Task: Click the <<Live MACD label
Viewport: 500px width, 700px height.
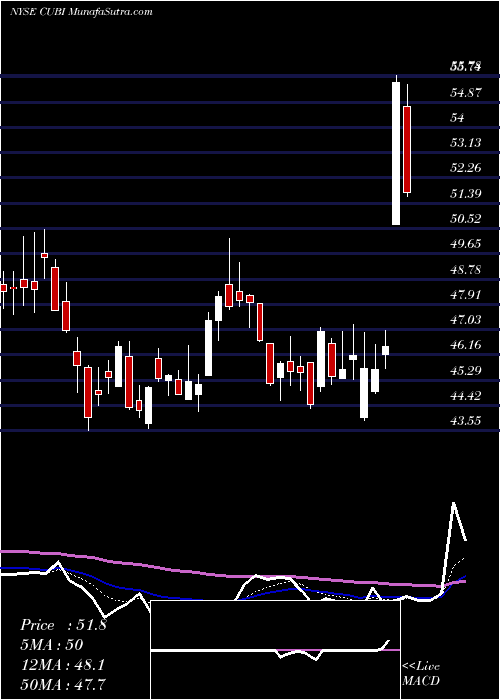Action: [421, 673]
